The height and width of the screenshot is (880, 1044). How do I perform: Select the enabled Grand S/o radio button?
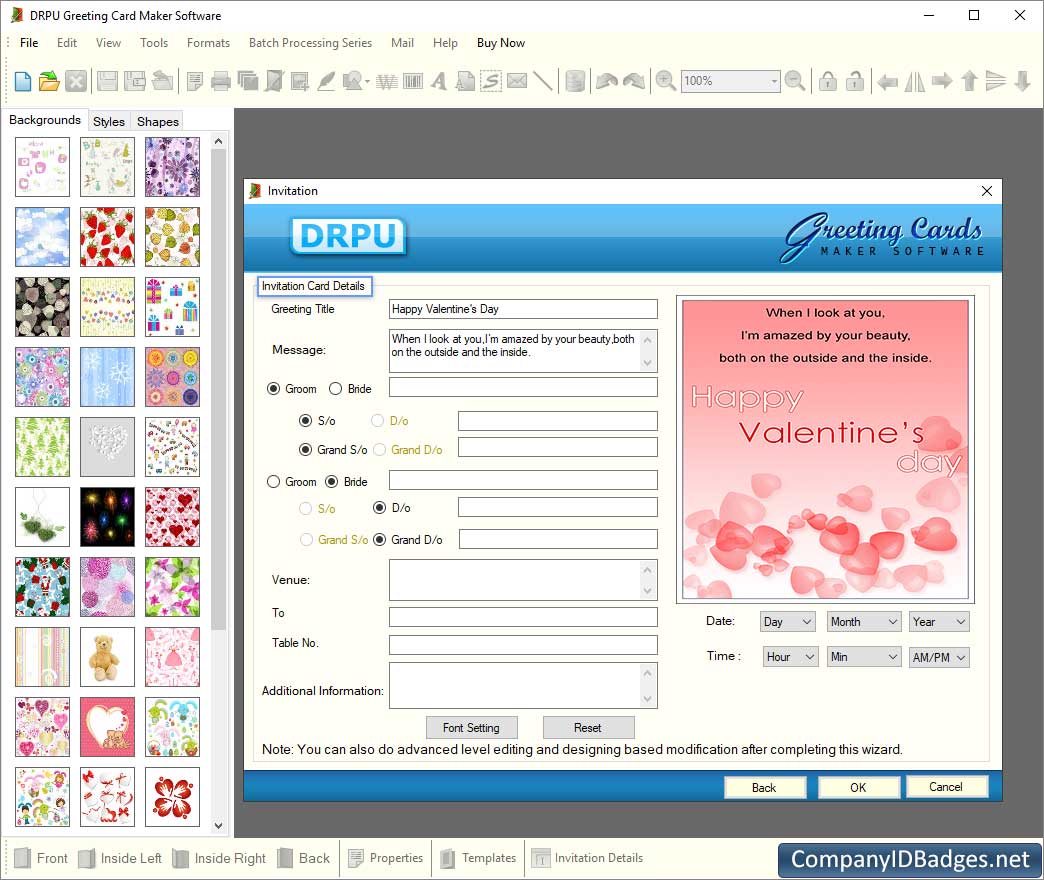305,450
